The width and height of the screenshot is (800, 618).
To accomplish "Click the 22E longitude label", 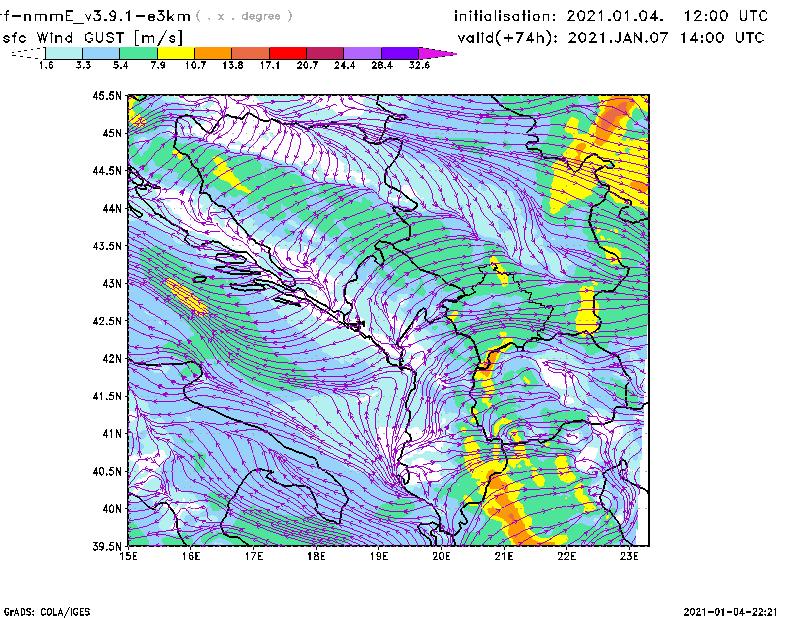I will (x=567, y=556).
